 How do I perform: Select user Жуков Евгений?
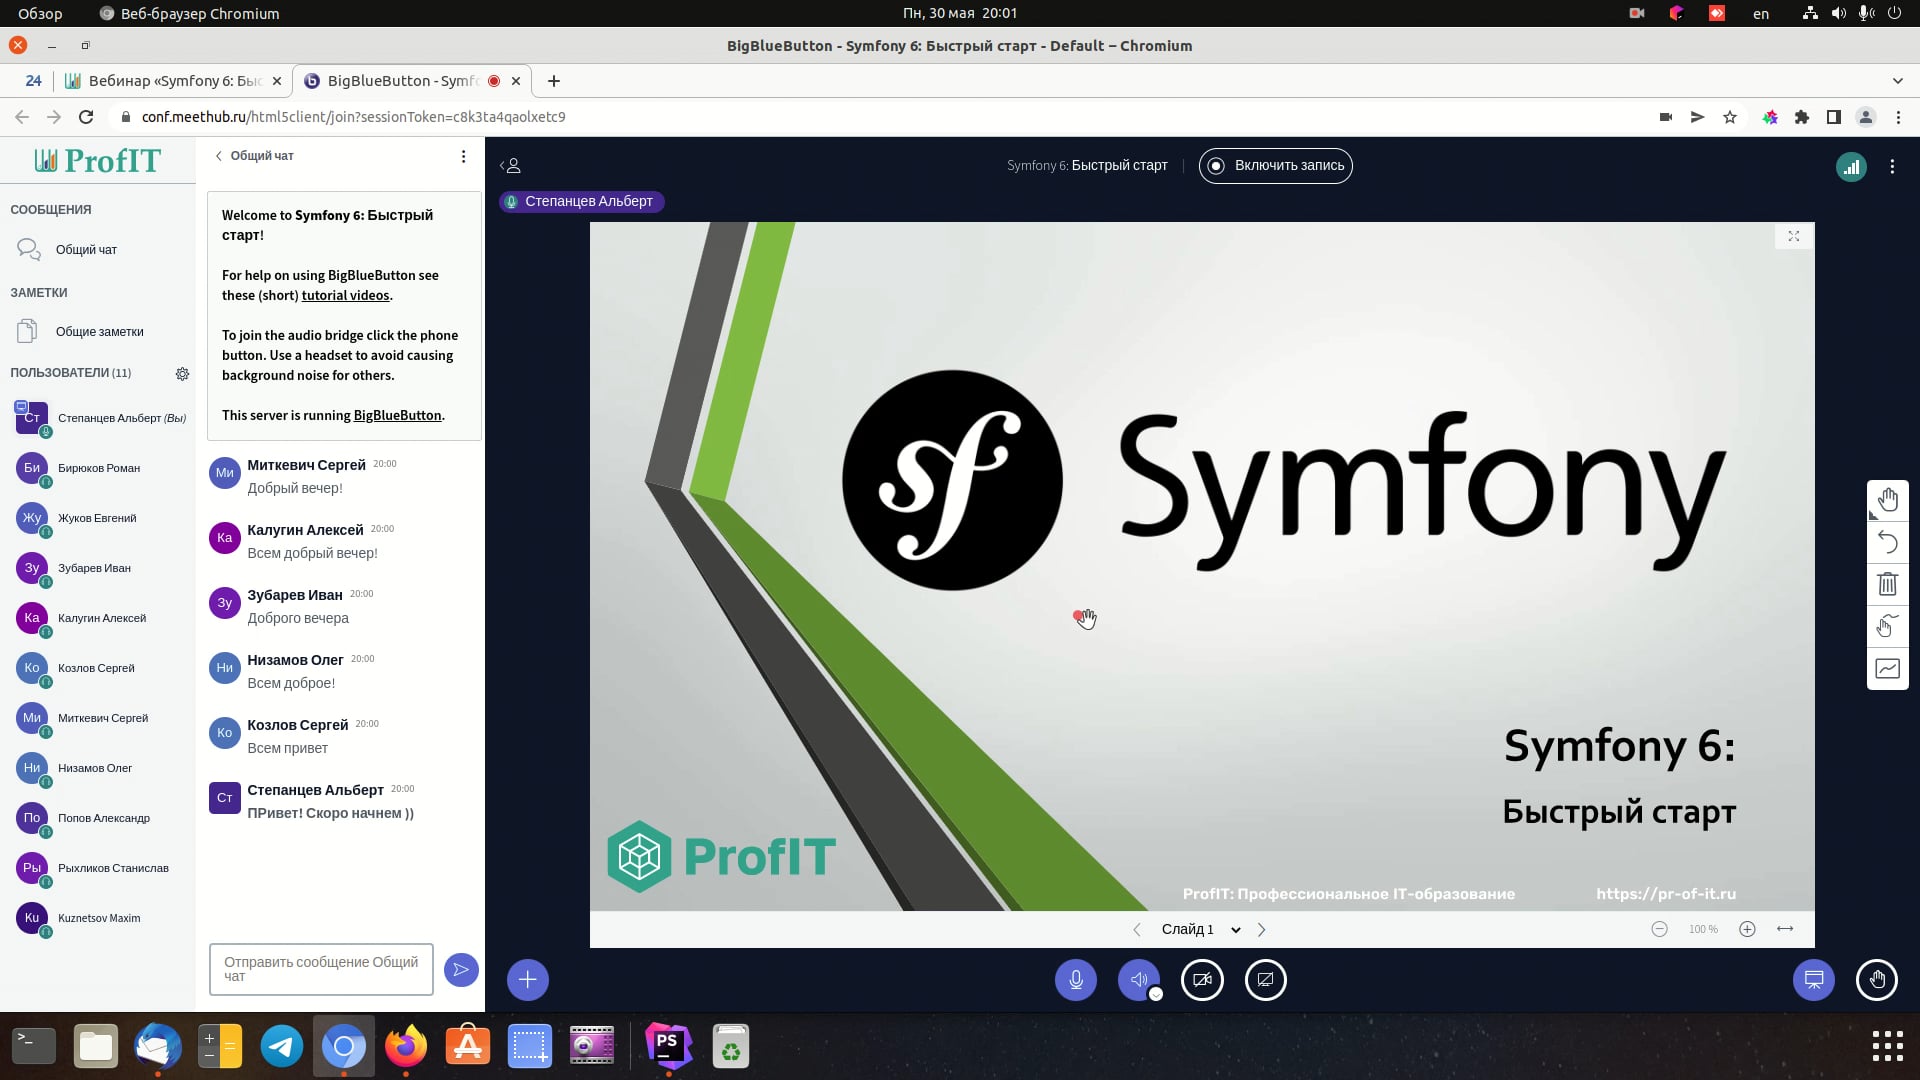tap(98, 518)
